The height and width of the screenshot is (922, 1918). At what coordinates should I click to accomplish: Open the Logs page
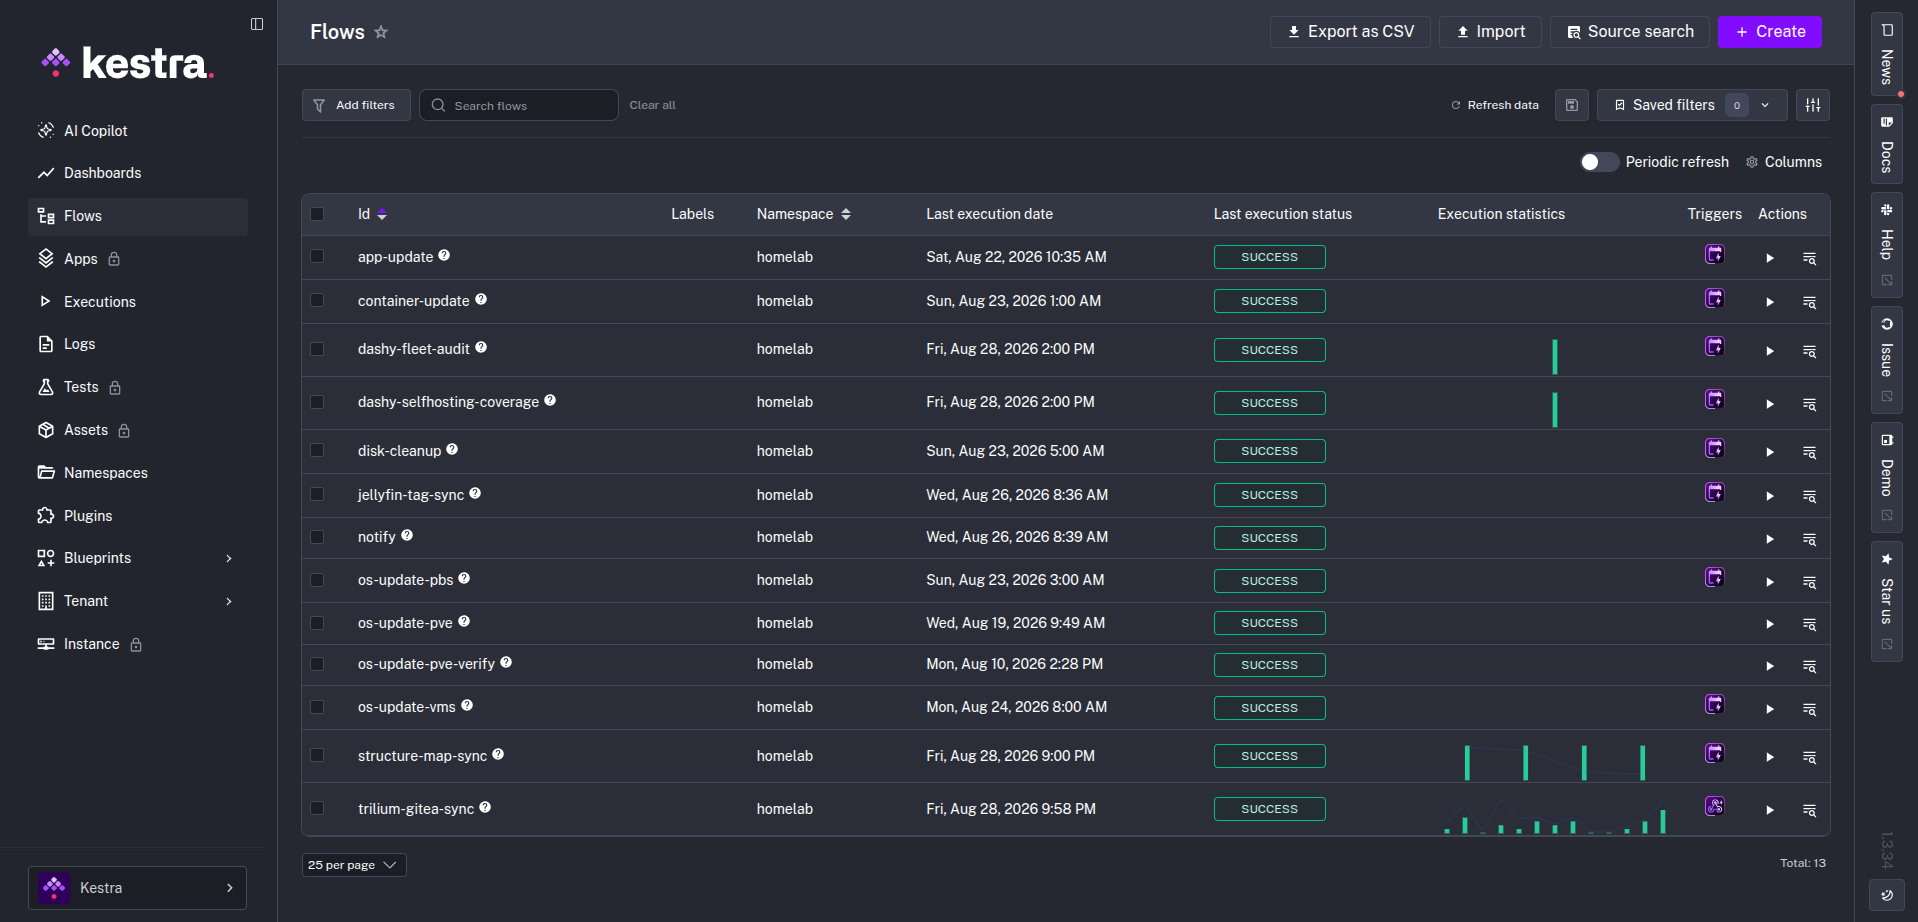click(138, 344)
